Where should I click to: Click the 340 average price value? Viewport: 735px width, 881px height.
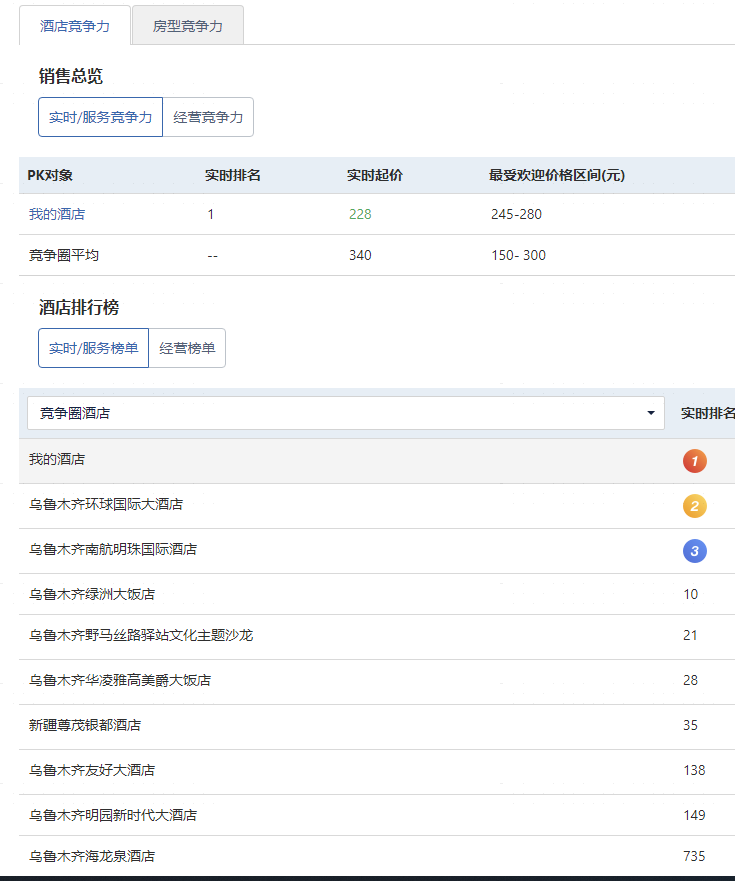pos(360,255)
